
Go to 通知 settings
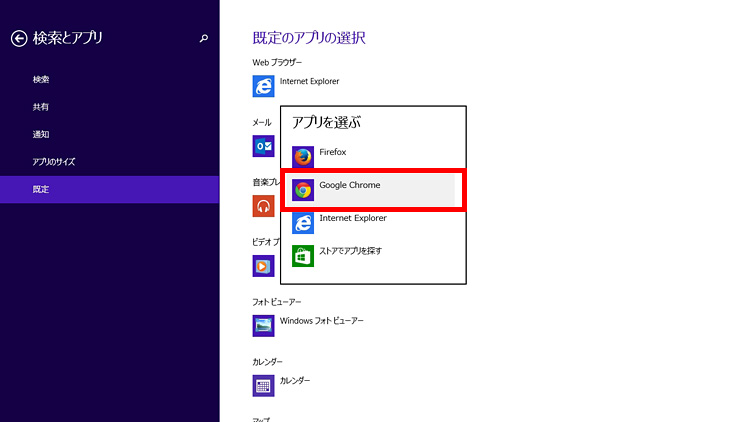click(41, 134)
